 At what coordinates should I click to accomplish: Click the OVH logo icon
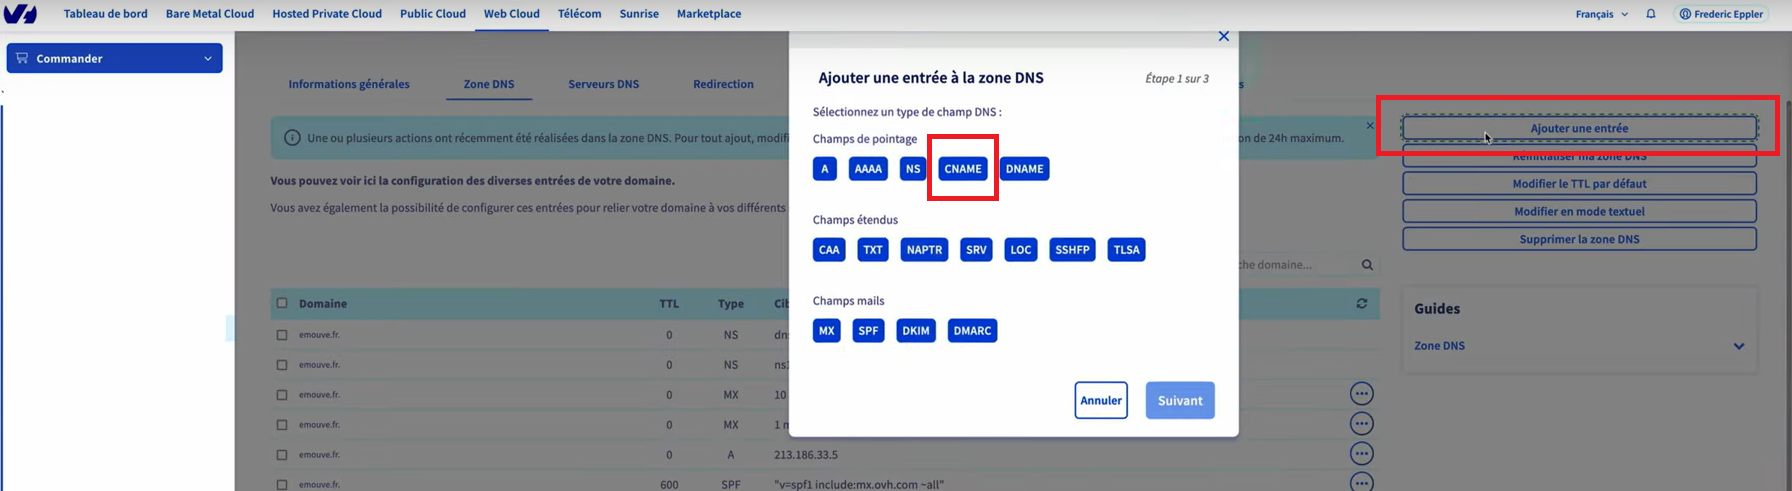(20, 14)
